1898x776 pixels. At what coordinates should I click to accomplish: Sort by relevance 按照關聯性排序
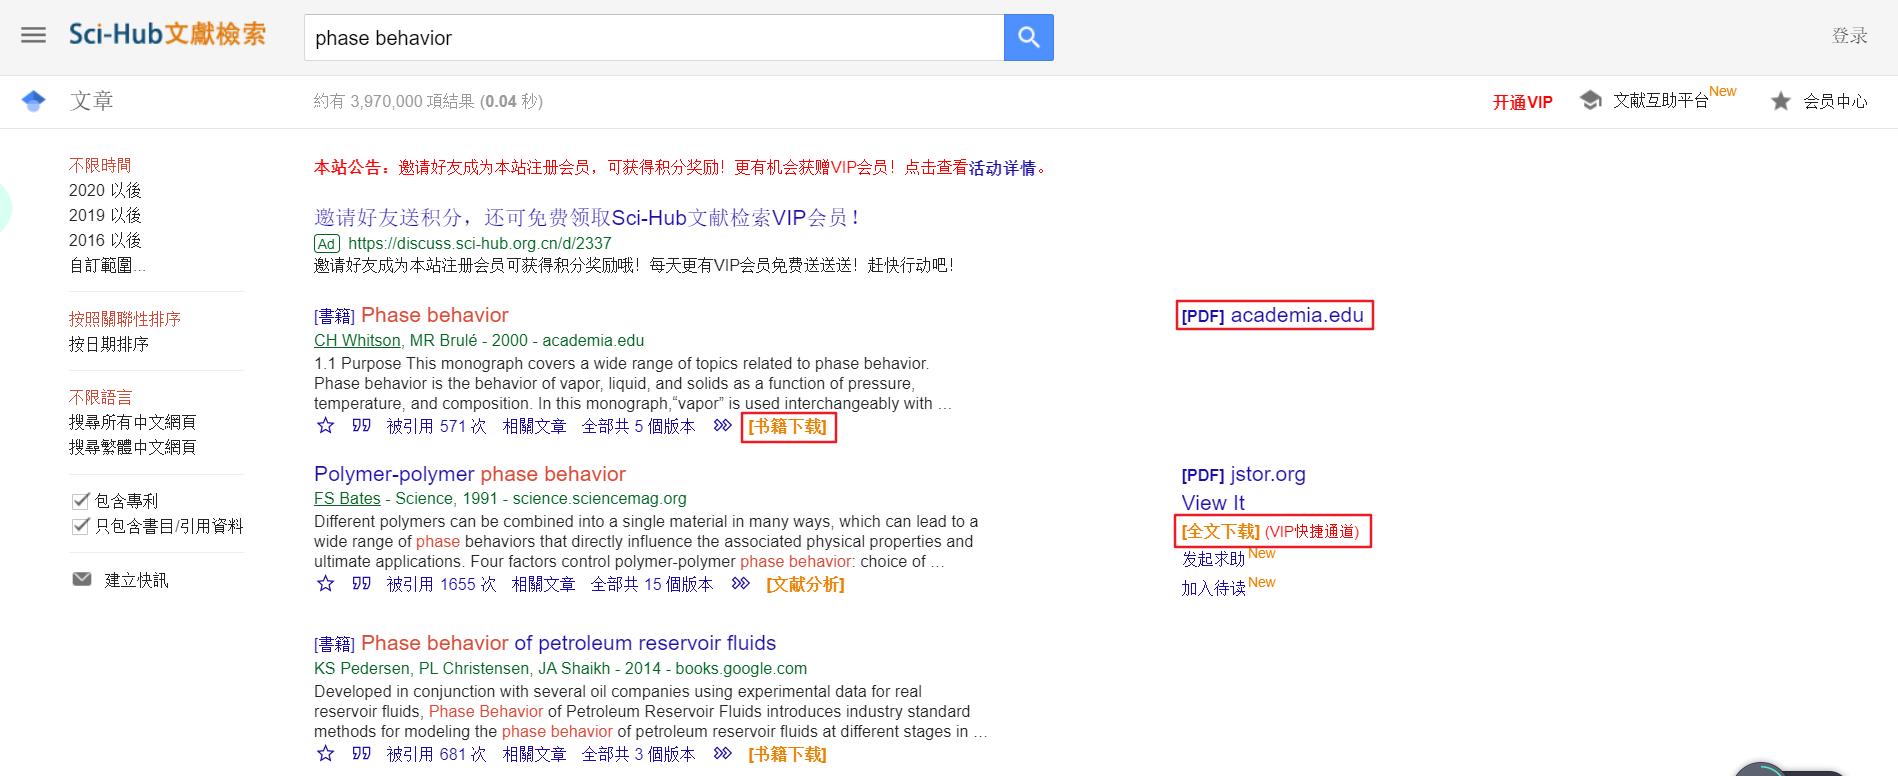(x=125, y=319)
